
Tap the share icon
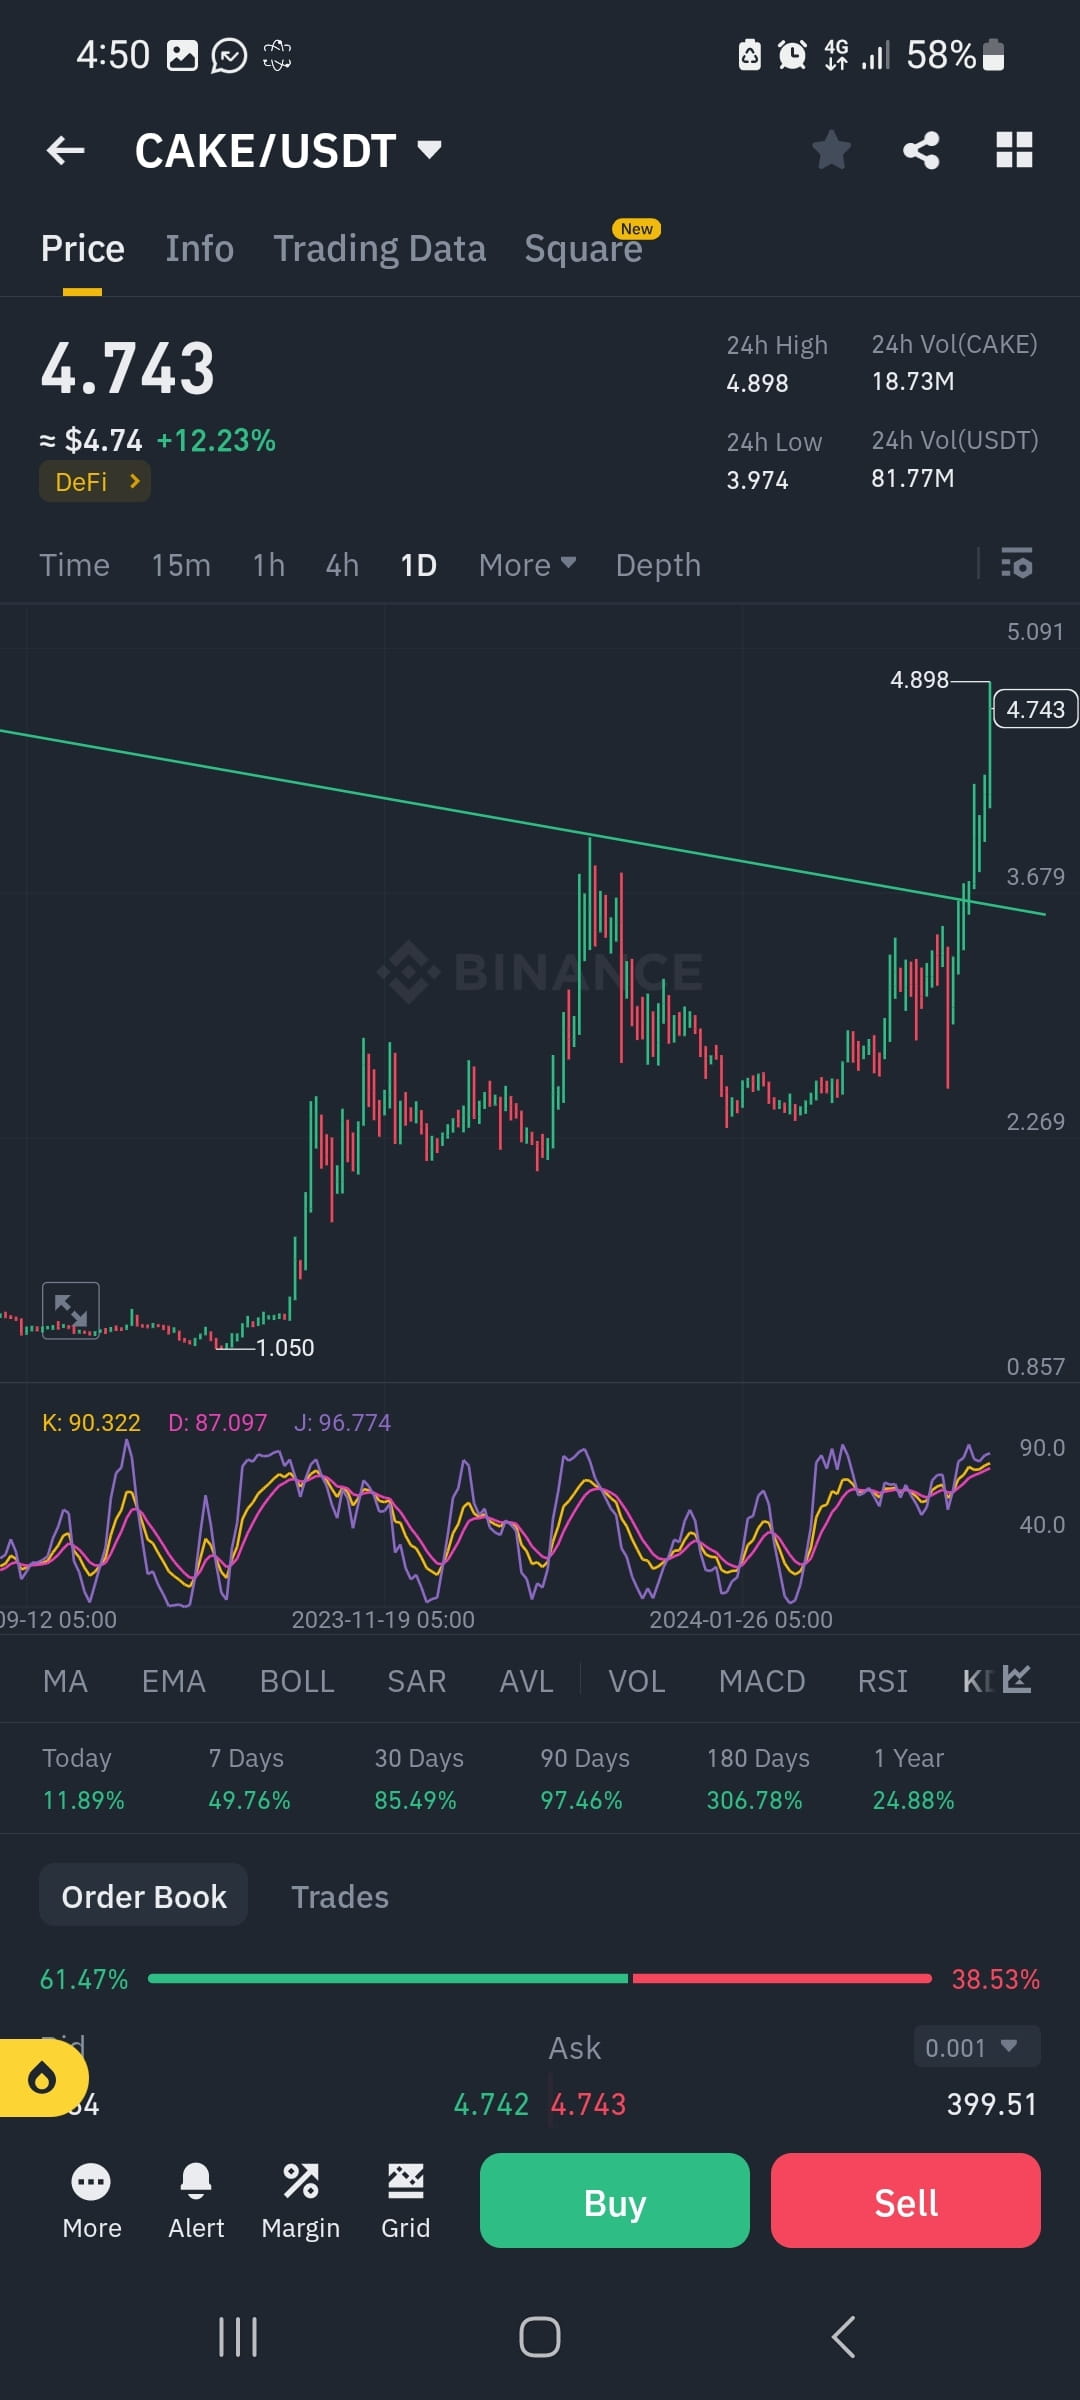[921, 151]
